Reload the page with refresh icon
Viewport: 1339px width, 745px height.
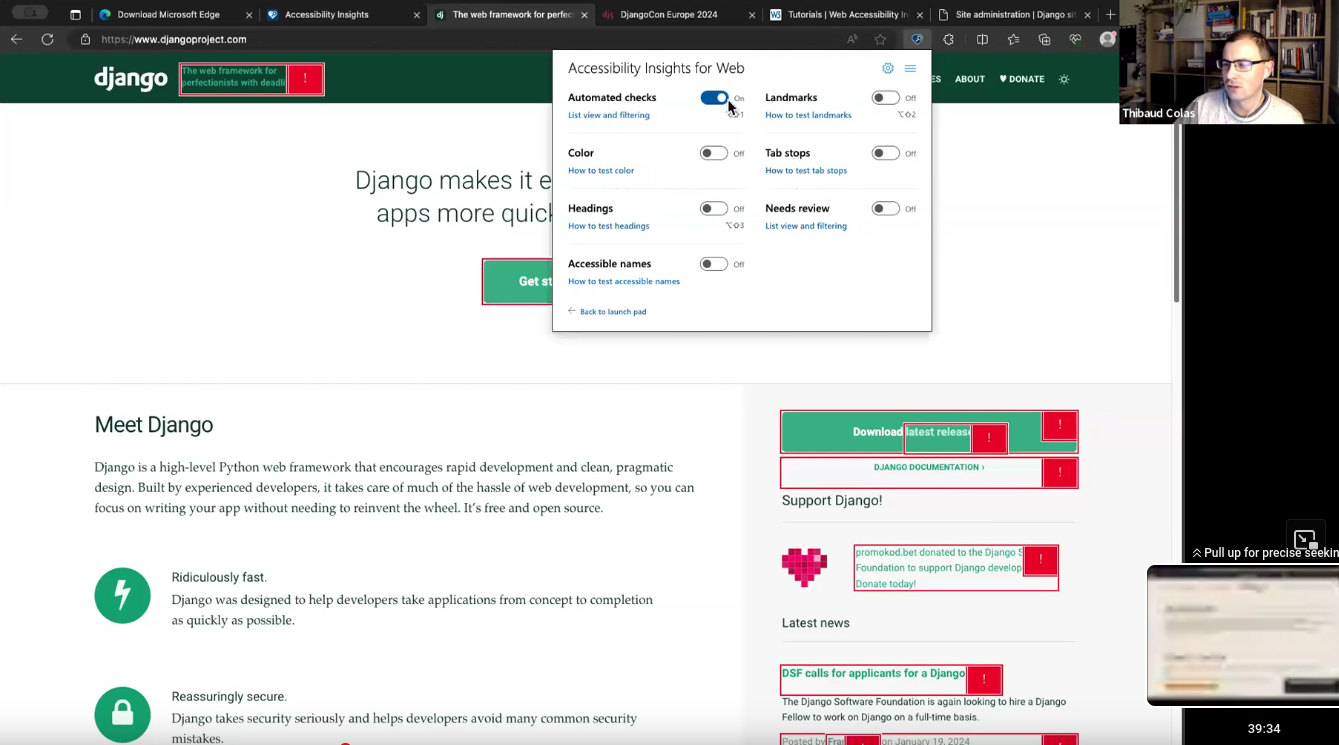coord(47,39)
